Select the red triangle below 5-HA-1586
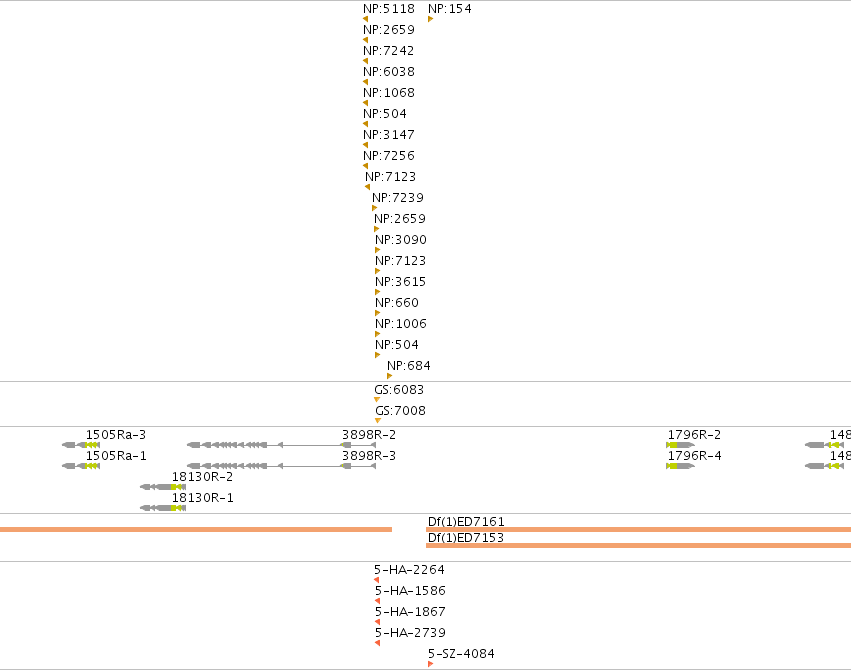Image resolution: width=851 pixels, height=670 pixels. coord(378,601)
